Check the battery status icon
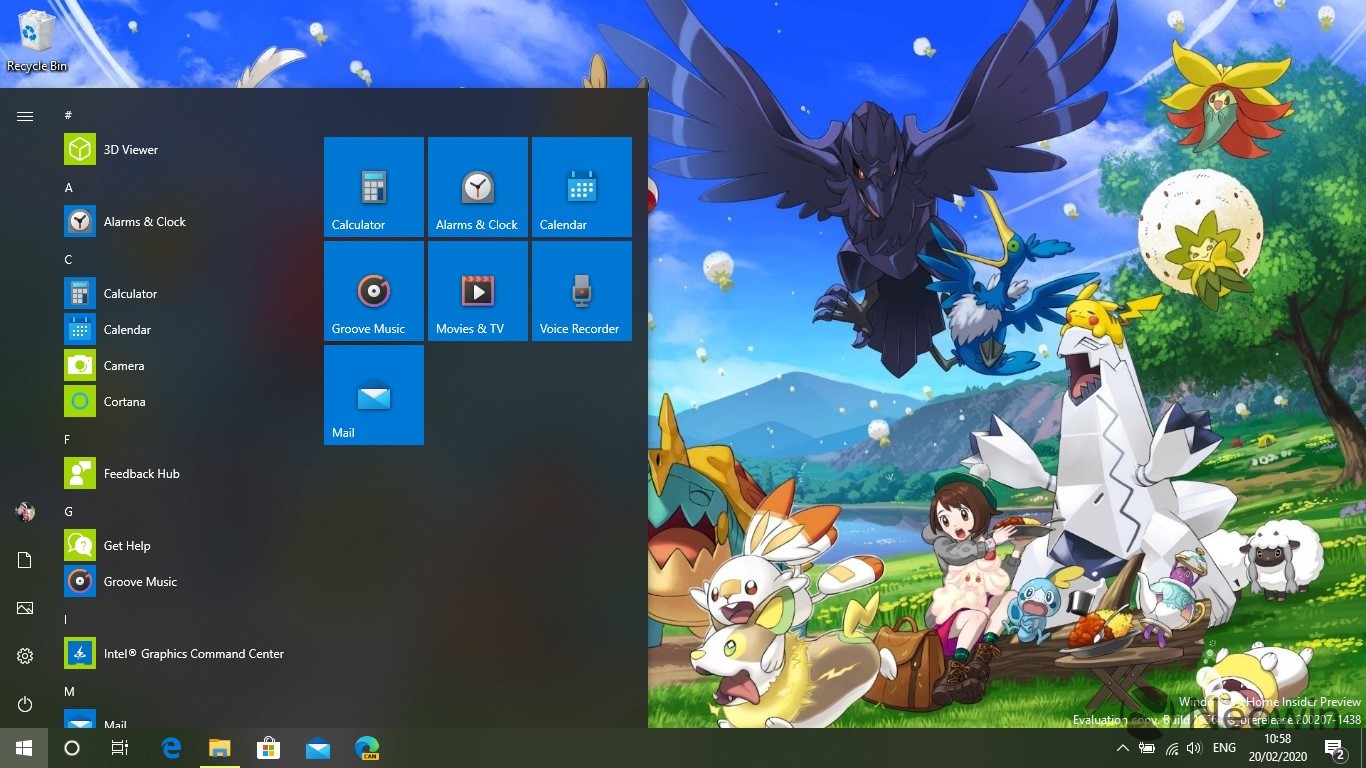Image resolution: width=1366 pixels, height=768 pixels. tap(1147, 748)
